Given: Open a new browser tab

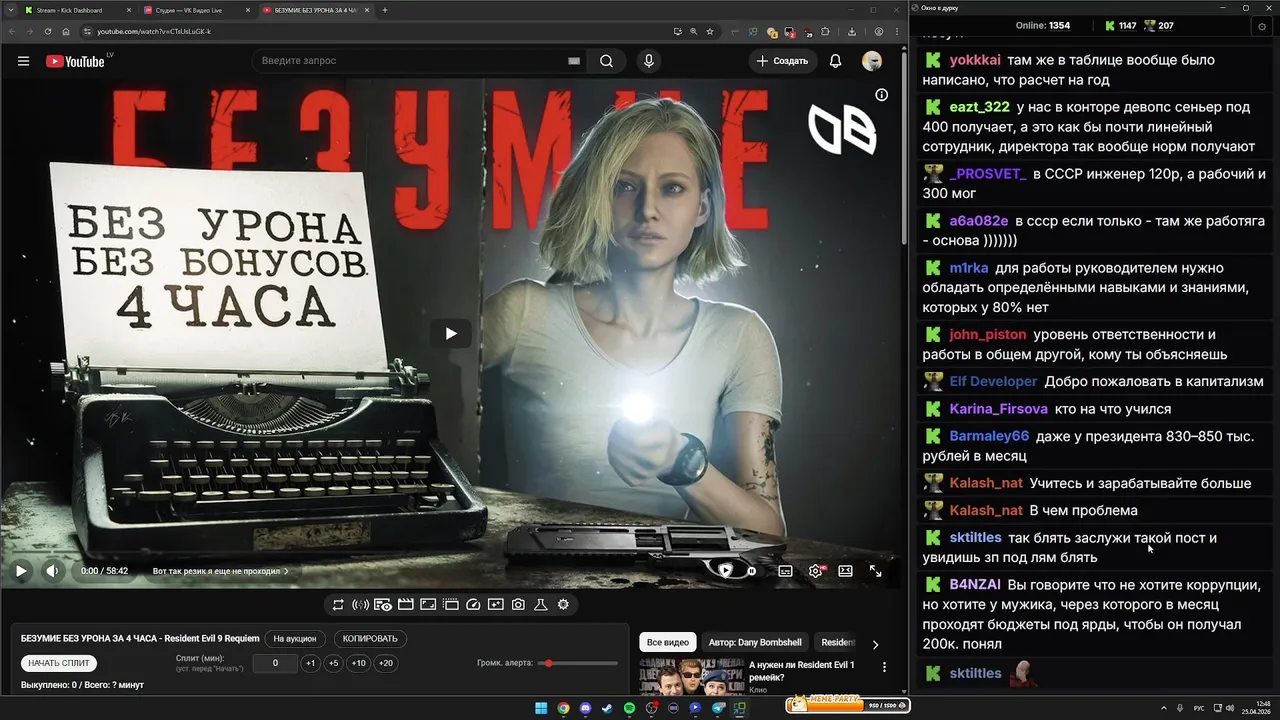Looking at the screenshot, I should (x=385, y=10).
